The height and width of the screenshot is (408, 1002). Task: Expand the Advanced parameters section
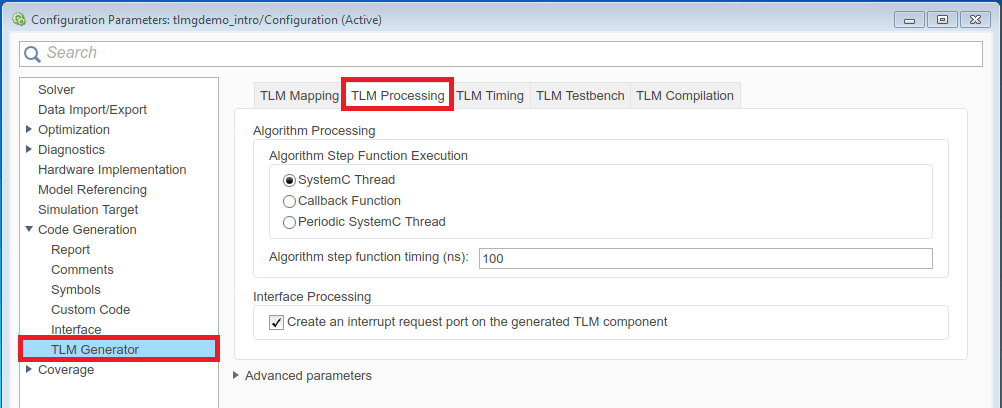pos(237,376)
